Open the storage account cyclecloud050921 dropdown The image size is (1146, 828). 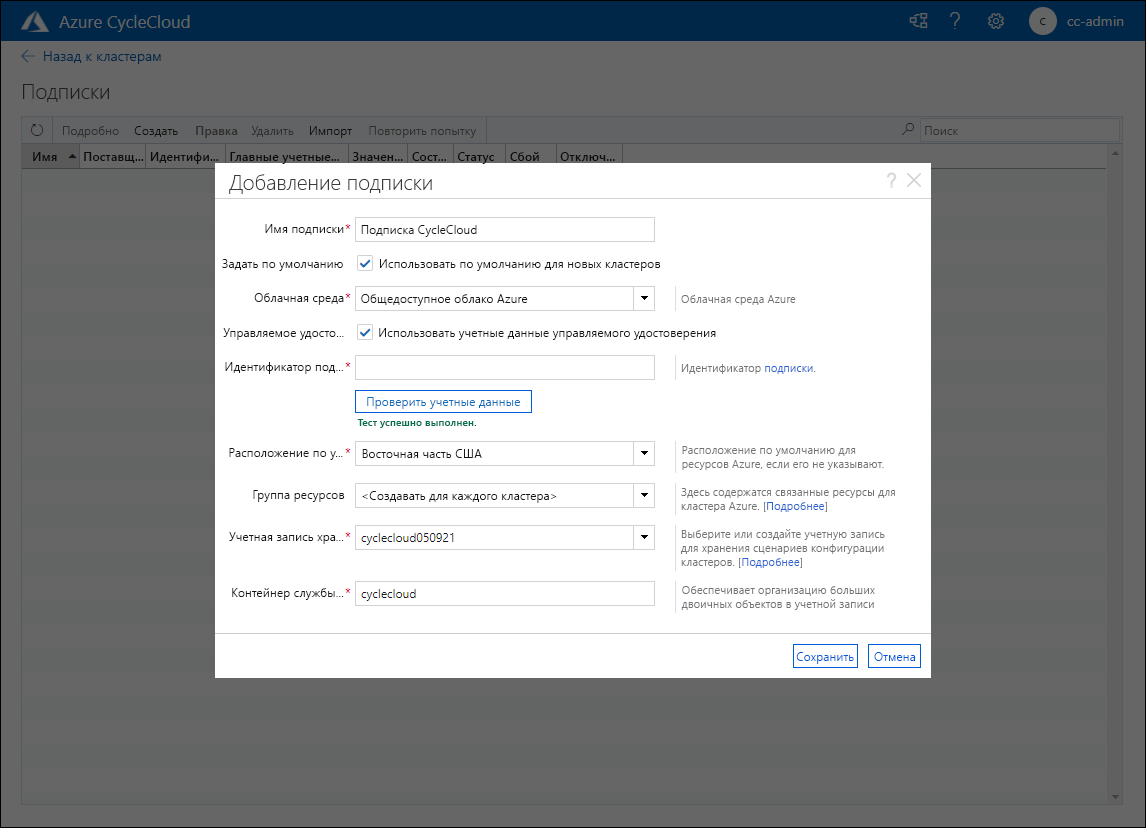(x=643, y=538)
